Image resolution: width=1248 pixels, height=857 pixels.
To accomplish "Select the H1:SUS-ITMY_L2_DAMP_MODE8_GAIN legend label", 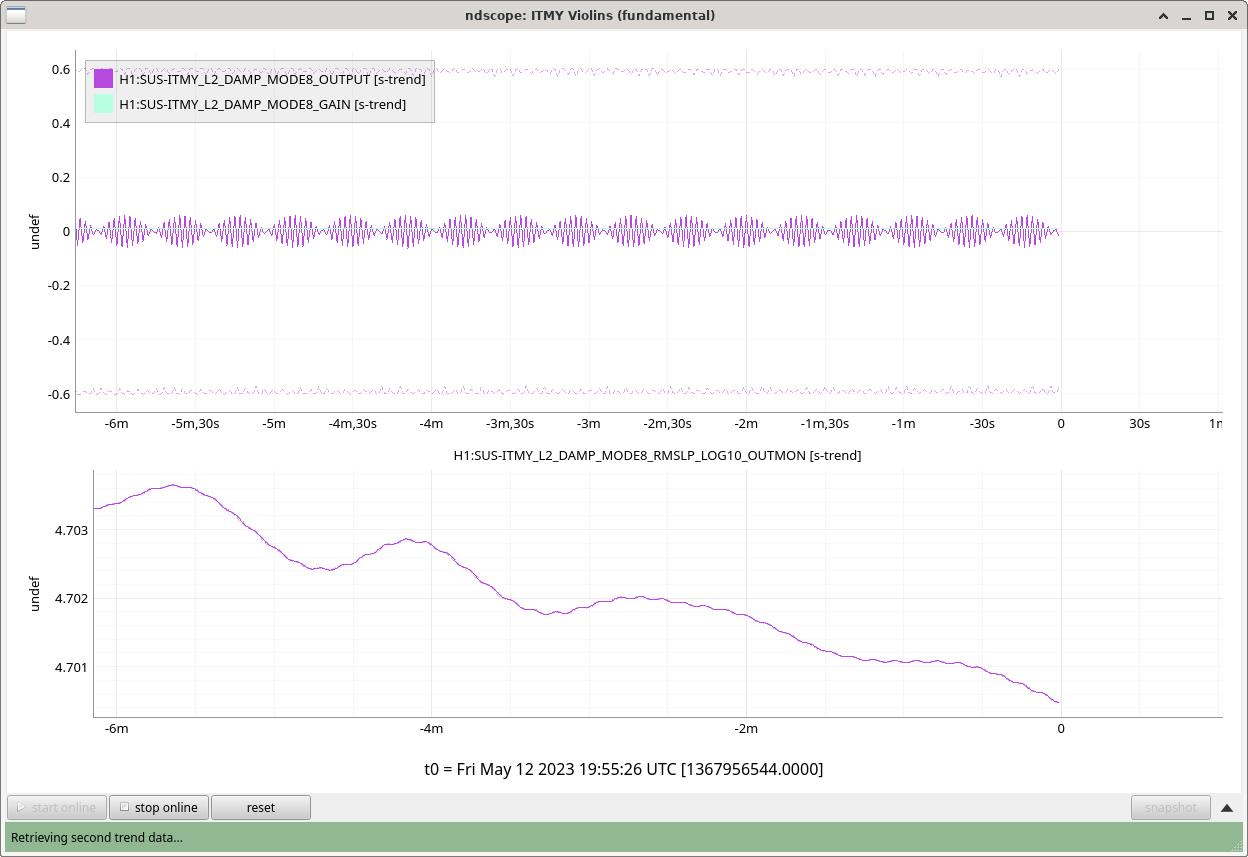I will coord(262,104).
